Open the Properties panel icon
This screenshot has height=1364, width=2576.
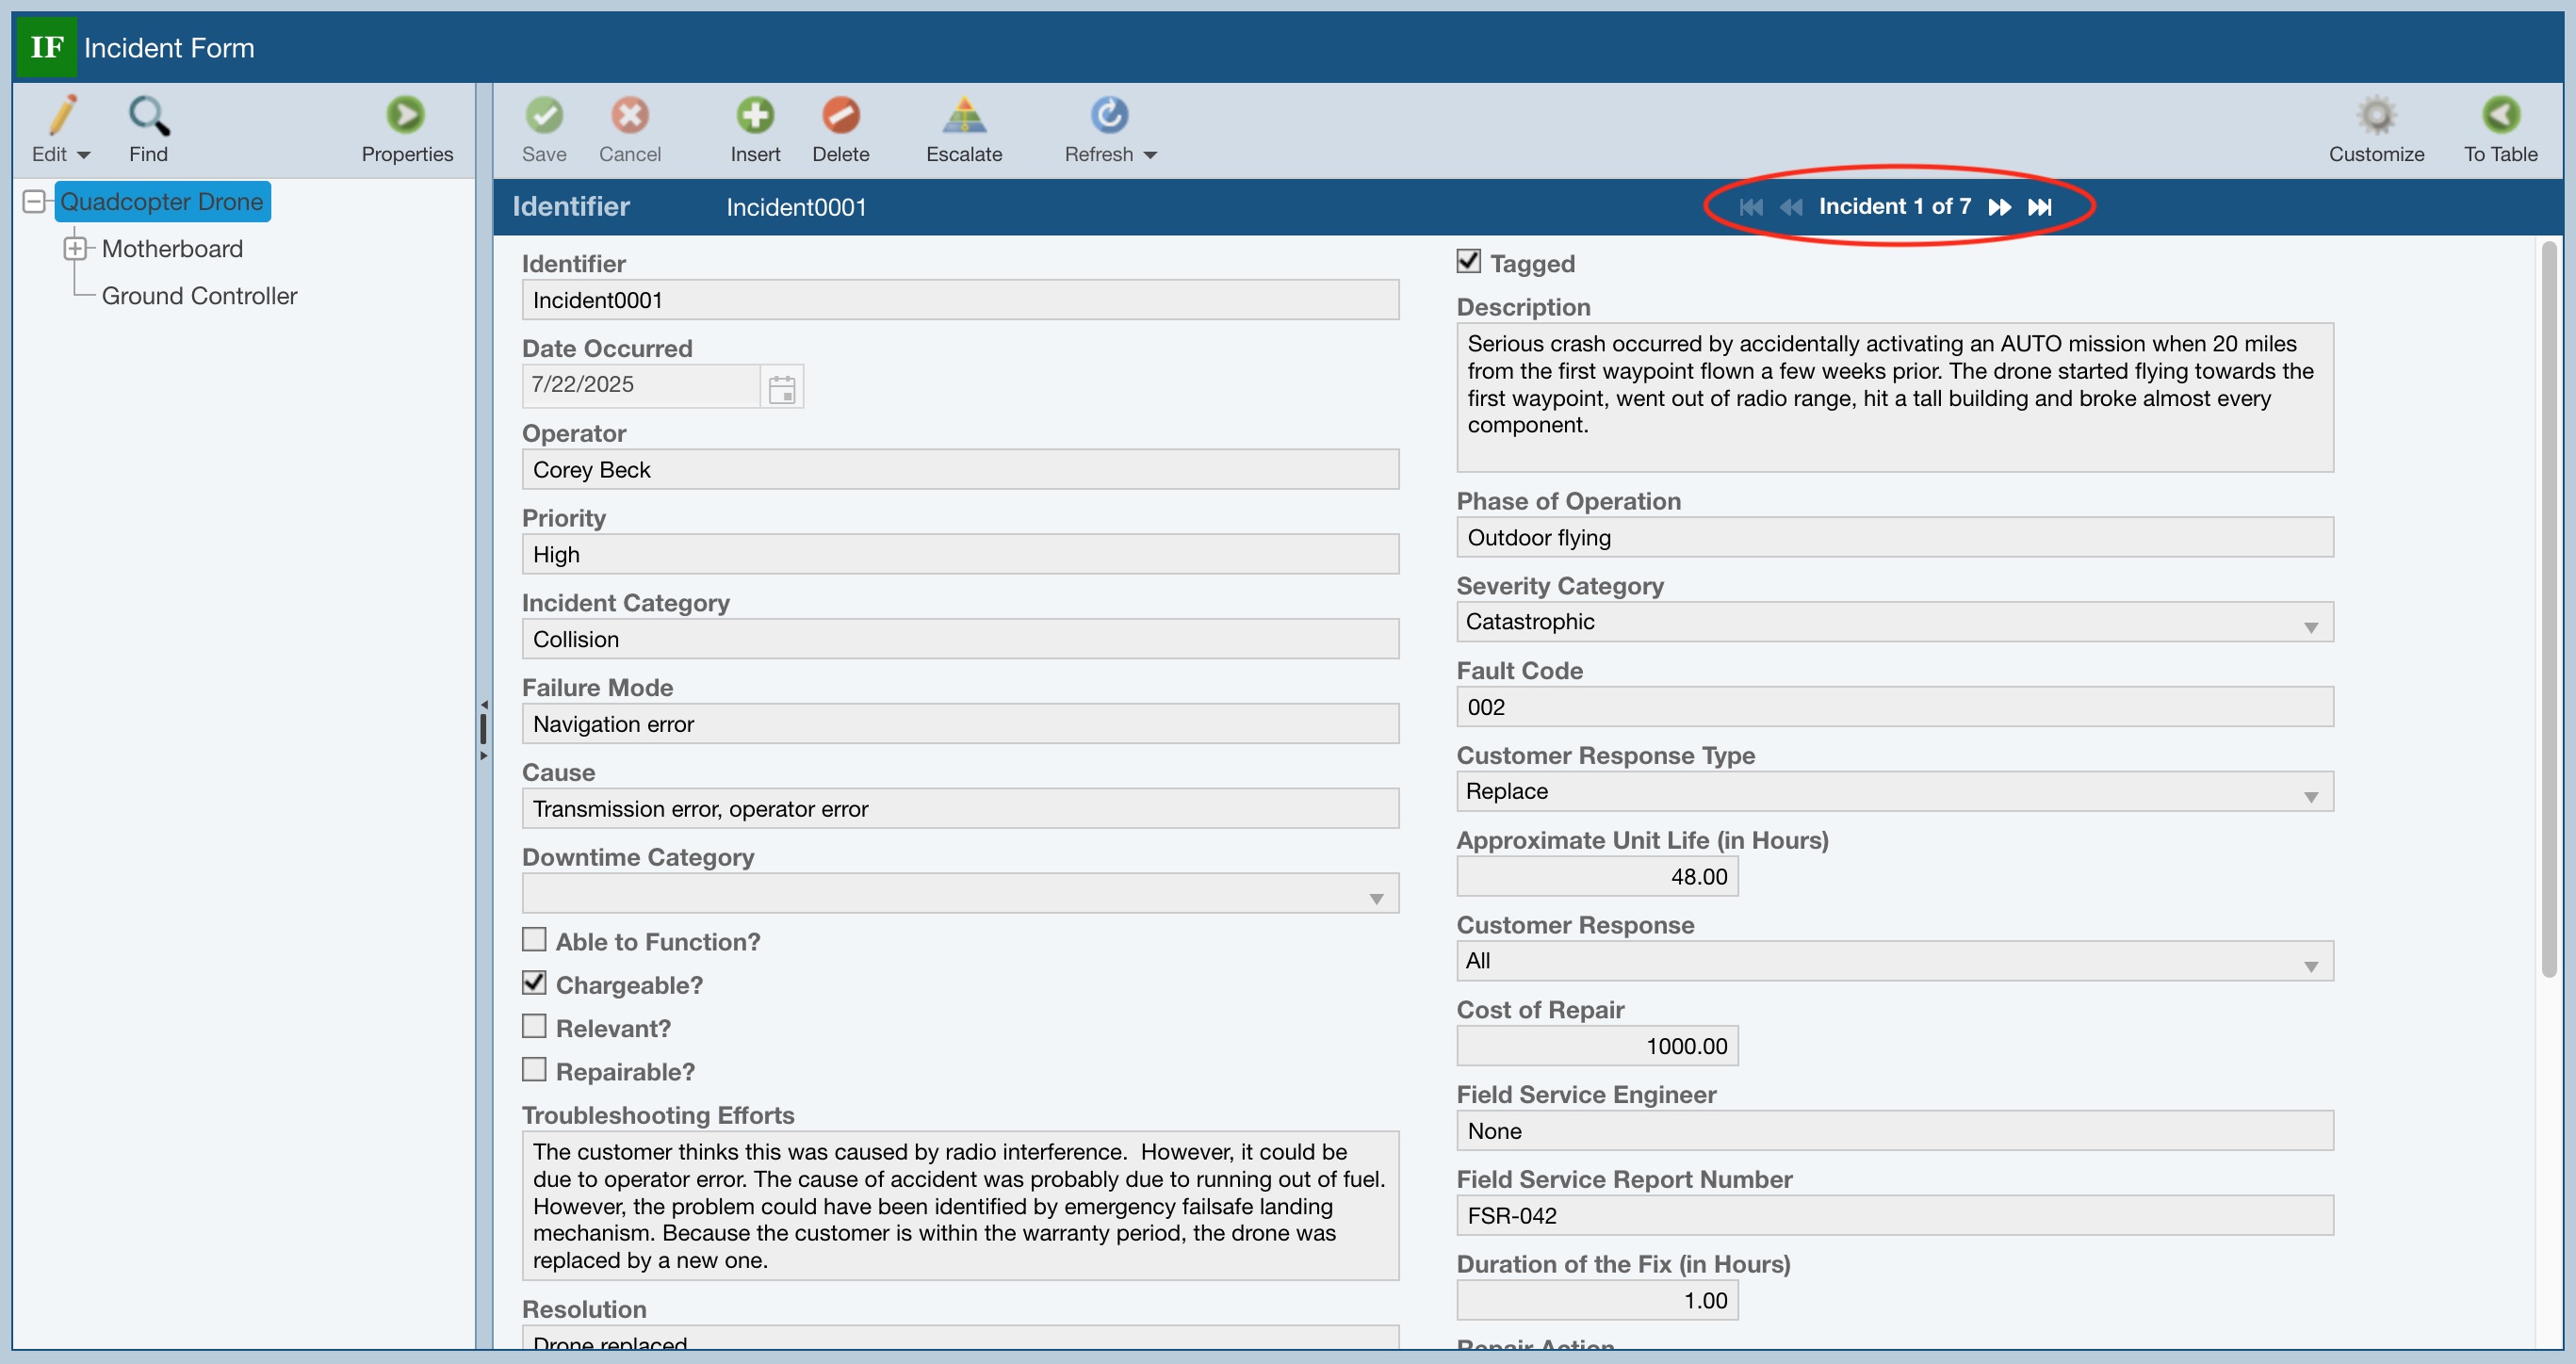point(406,116)
